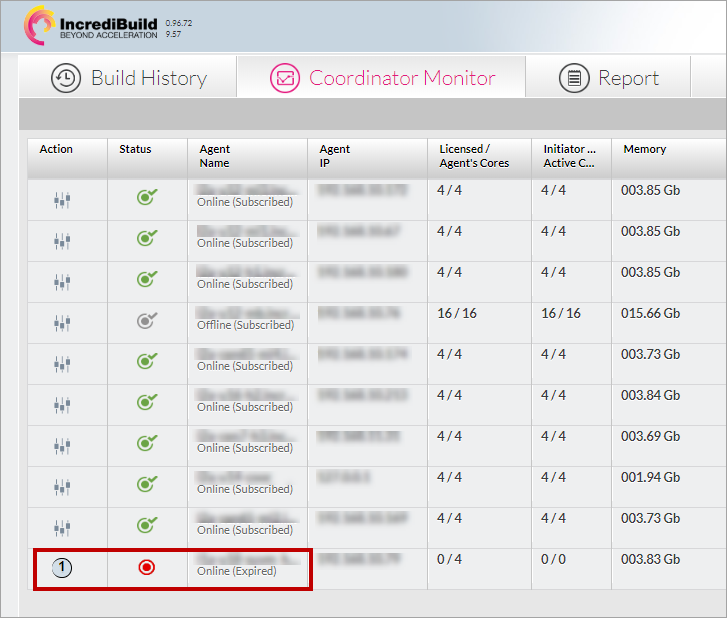This screenshot has width=727, height=618.
Task: Click the red expired status icon
Action: (x=147, y=567)
